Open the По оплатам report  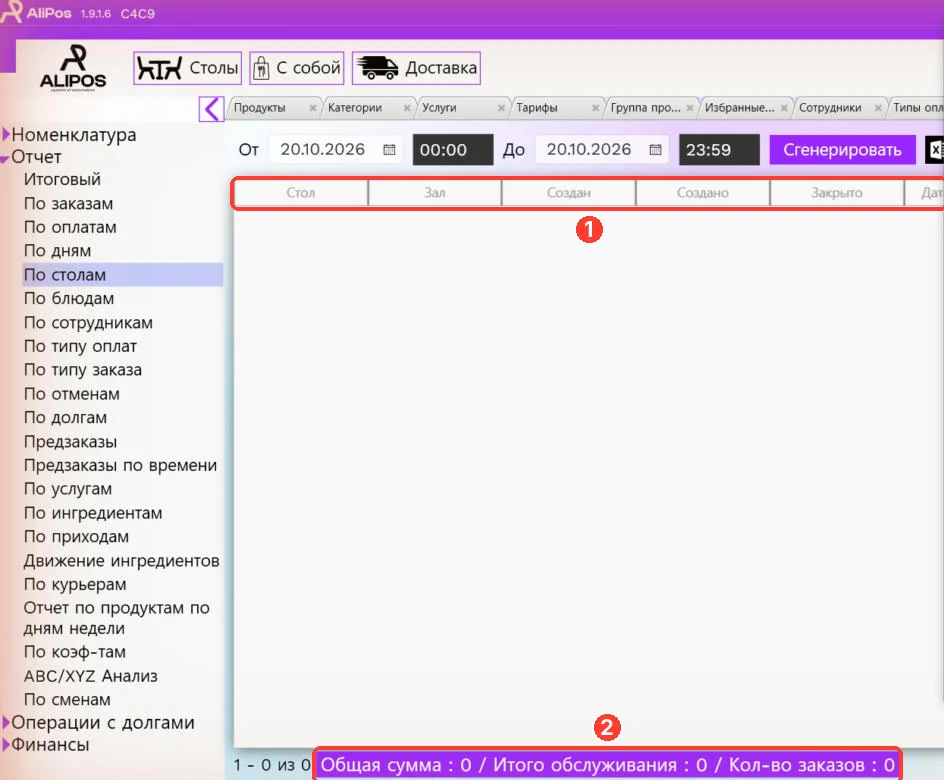(70, 227)
